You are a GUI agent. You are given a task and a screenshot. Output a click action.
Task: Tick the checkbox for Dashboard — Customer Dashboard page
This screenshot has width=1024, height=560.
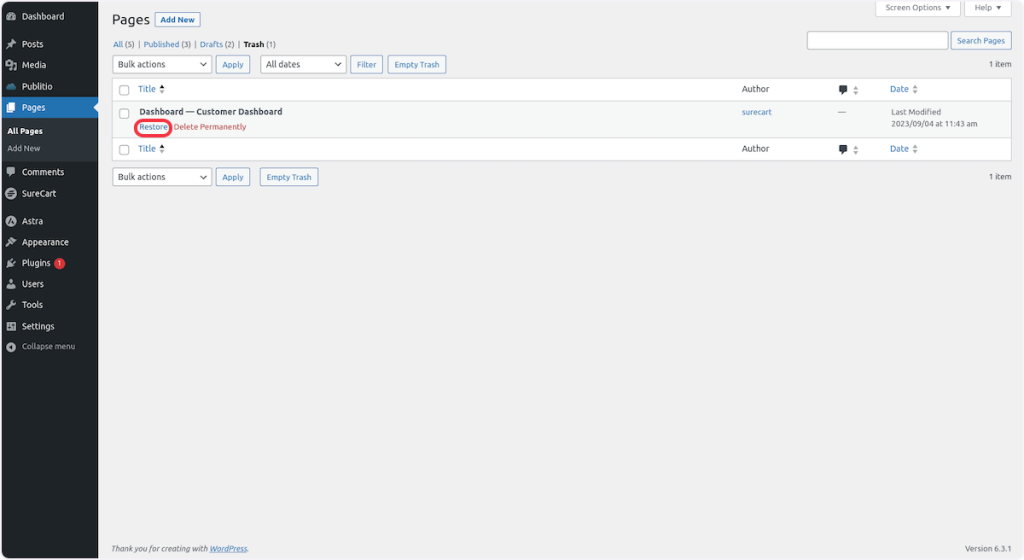tap(124, 113)
